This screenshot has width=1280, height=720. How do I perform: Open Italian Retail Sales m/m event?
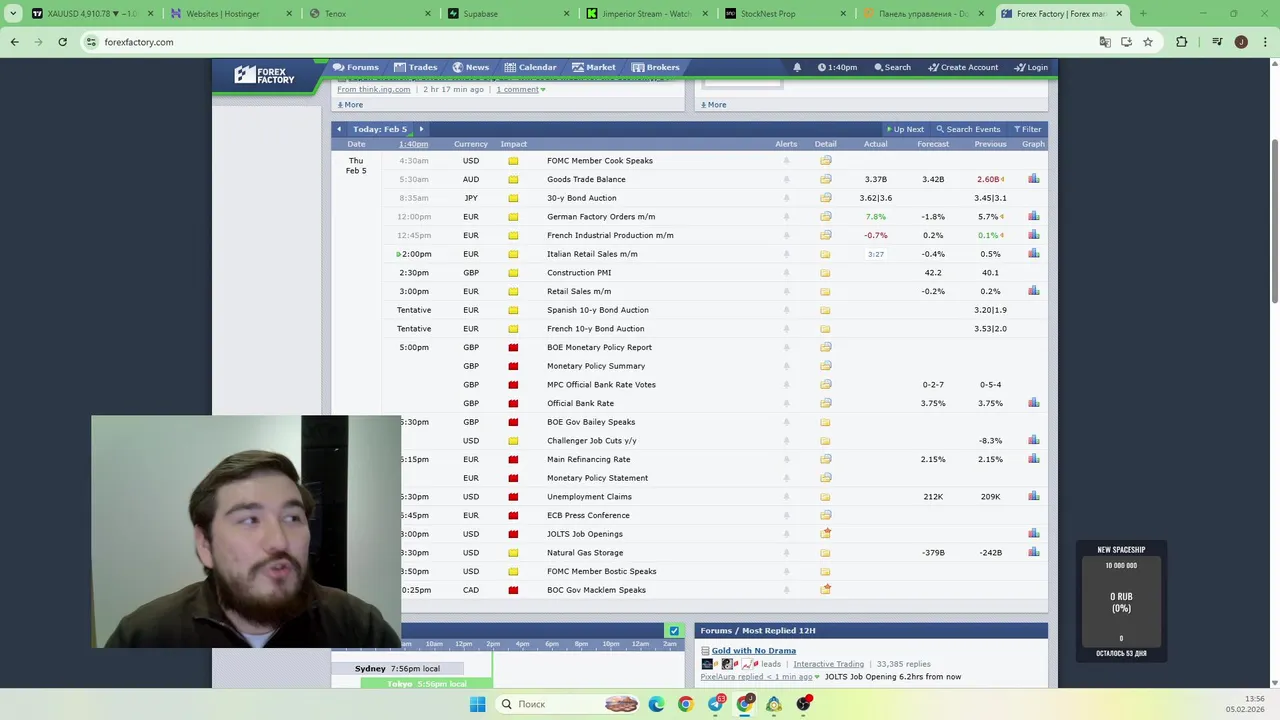coord(592,254)
